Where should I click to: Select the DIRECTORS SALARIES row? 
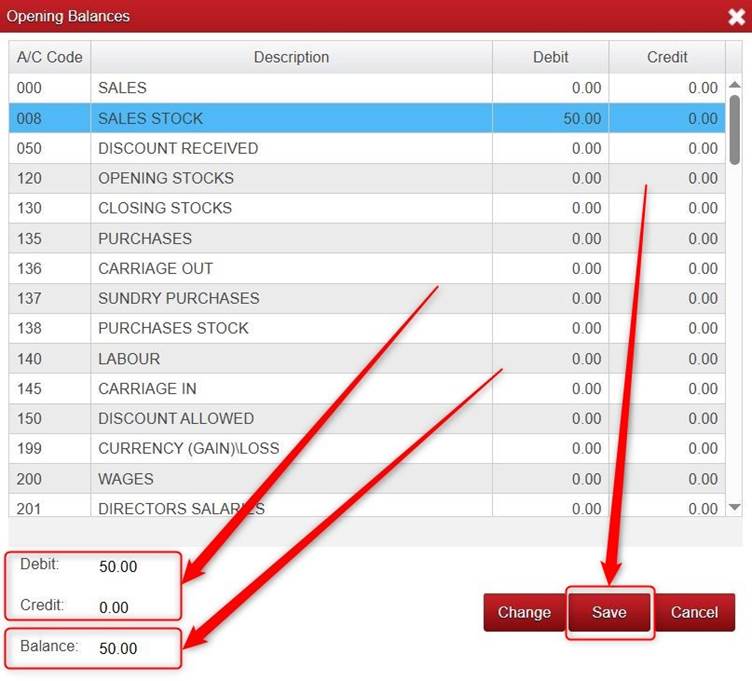pos(367,505)
